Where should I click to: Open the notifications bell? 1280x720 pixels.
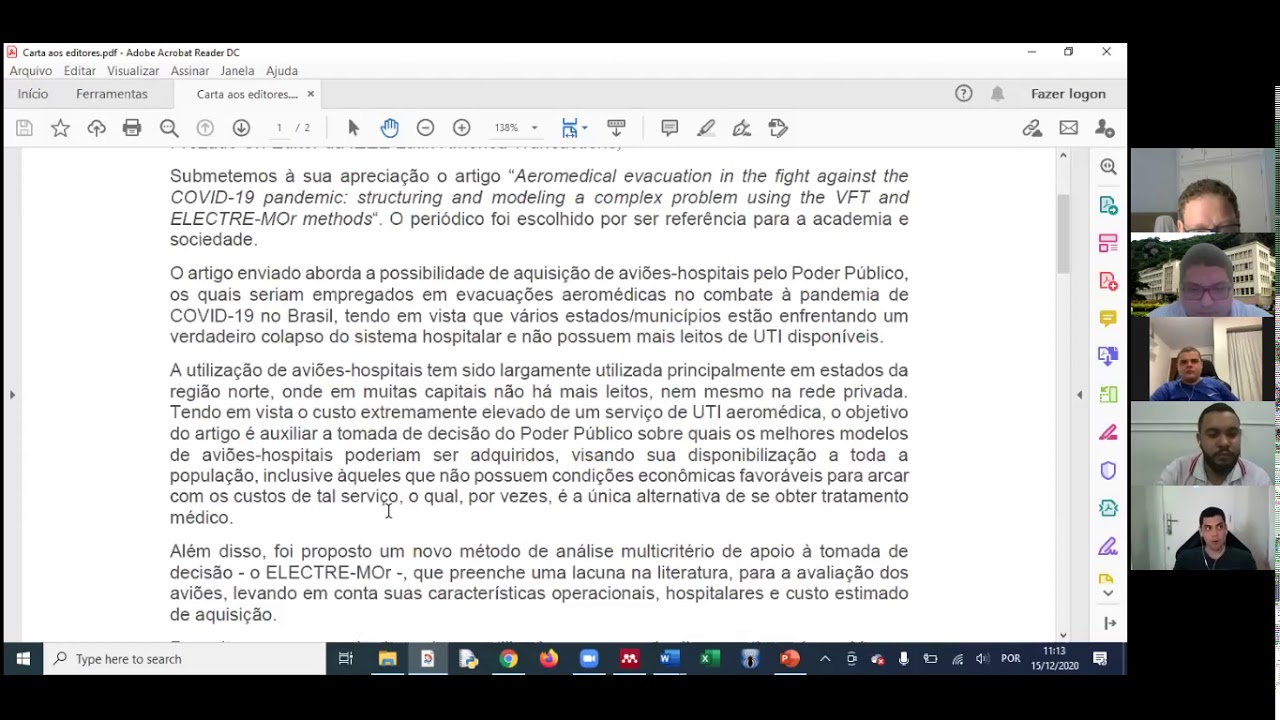[997, 94]
